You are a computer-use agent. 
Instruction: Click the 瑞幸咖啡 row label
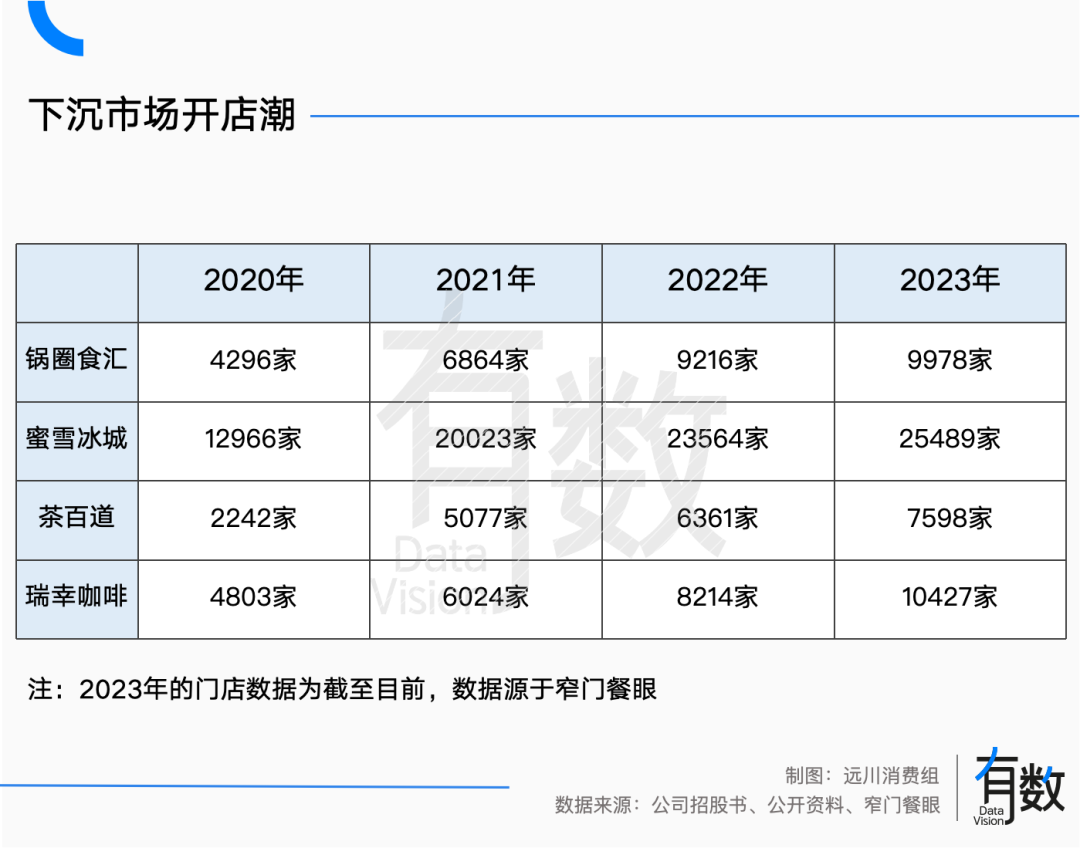(x=77, y=599)
